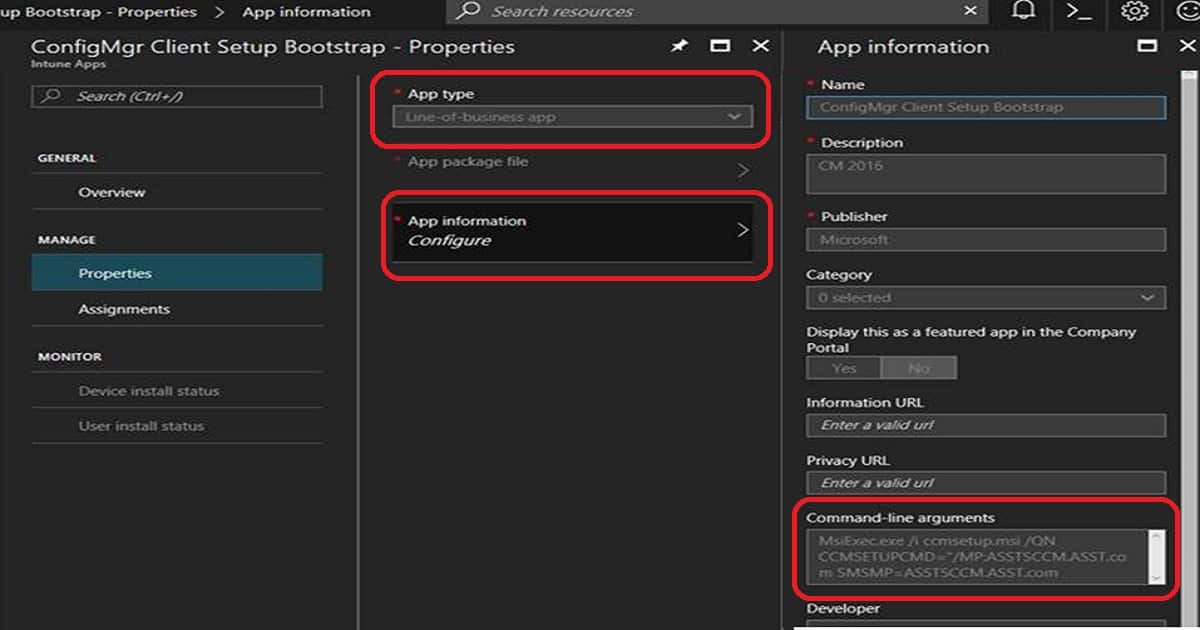This screenshot has width=1200, height=630.
Task: Open Device install status
Action: tap(177, 391)
